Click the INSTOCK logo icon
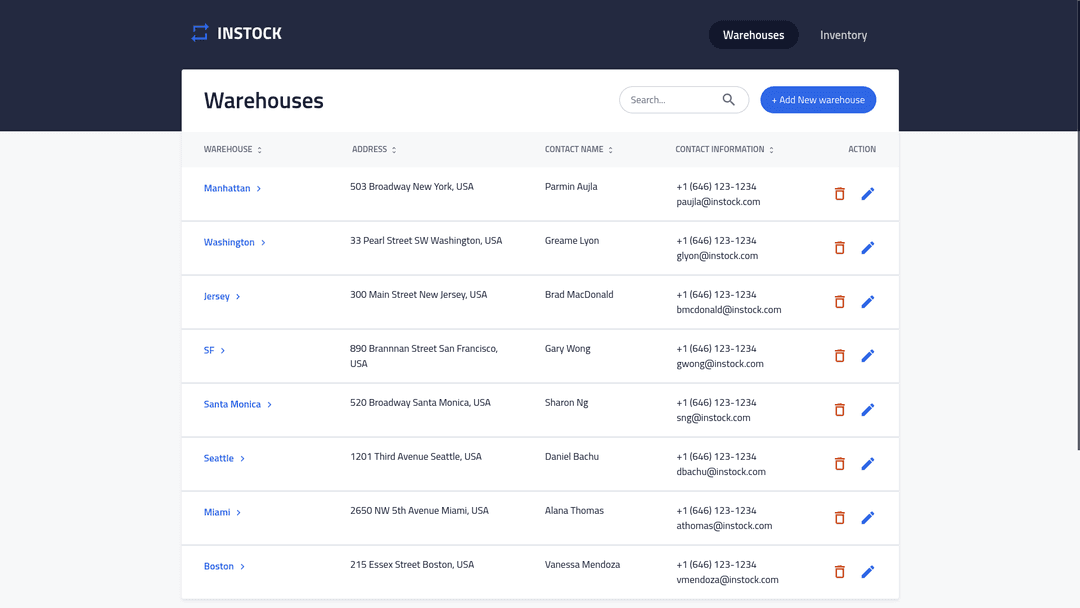Image resolution: width=1080 pixels, height=608 pixels. [199, 32]
